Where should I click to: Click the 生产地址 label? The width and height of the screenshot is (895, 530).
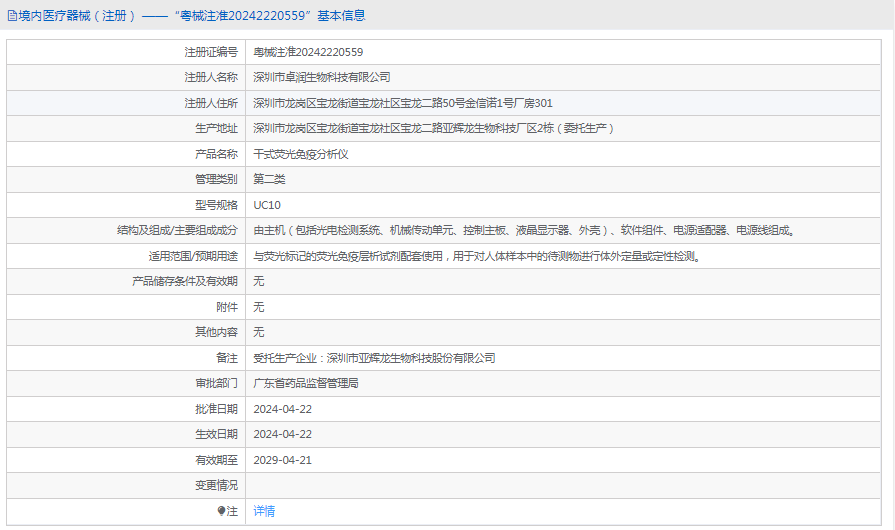(216, 128)
